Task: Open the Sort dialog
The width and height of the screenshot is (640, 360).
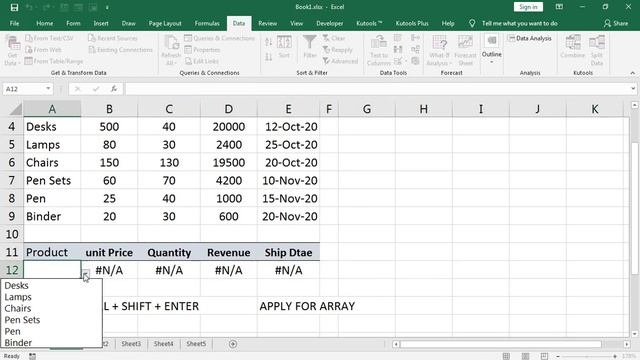Action: [x=284, y=47]
